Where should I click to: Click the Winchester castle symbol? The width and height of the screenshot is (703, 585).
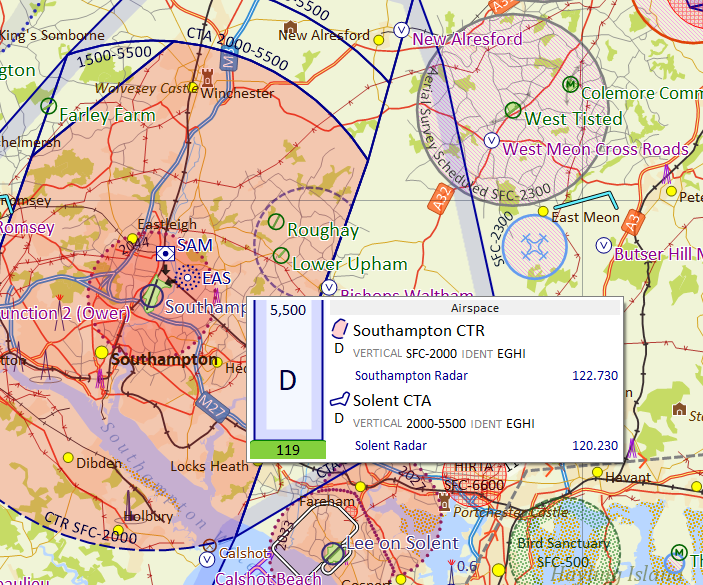207,78
